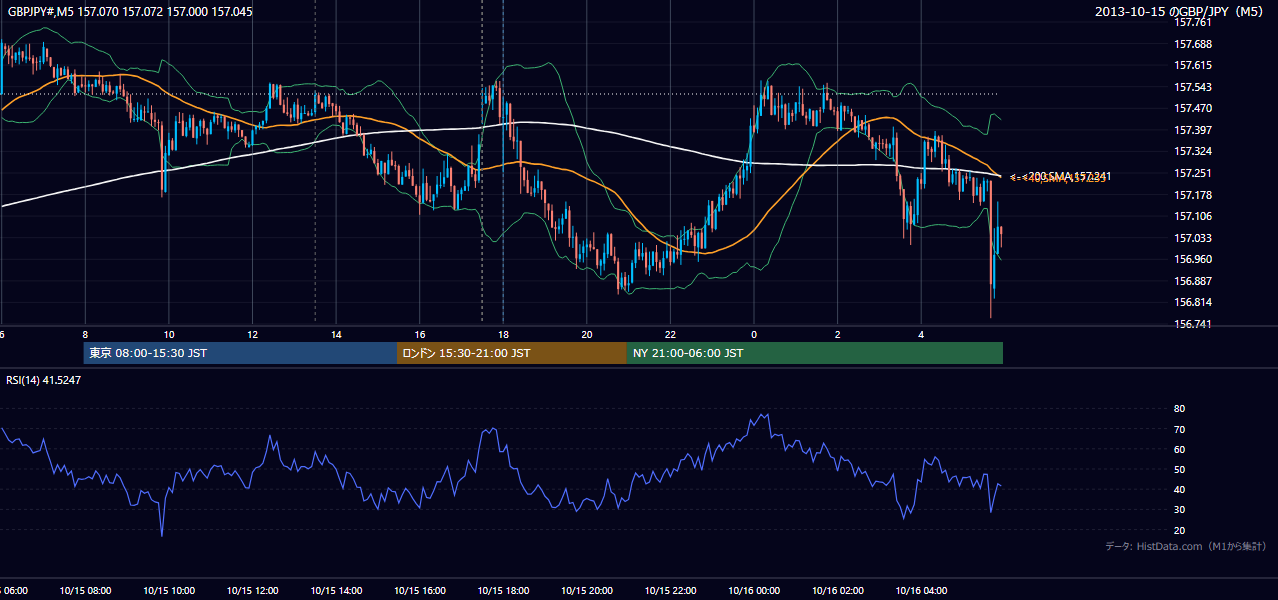
Task: Click hour tick 0 under the price chart
Action: (x=754, y=334)
